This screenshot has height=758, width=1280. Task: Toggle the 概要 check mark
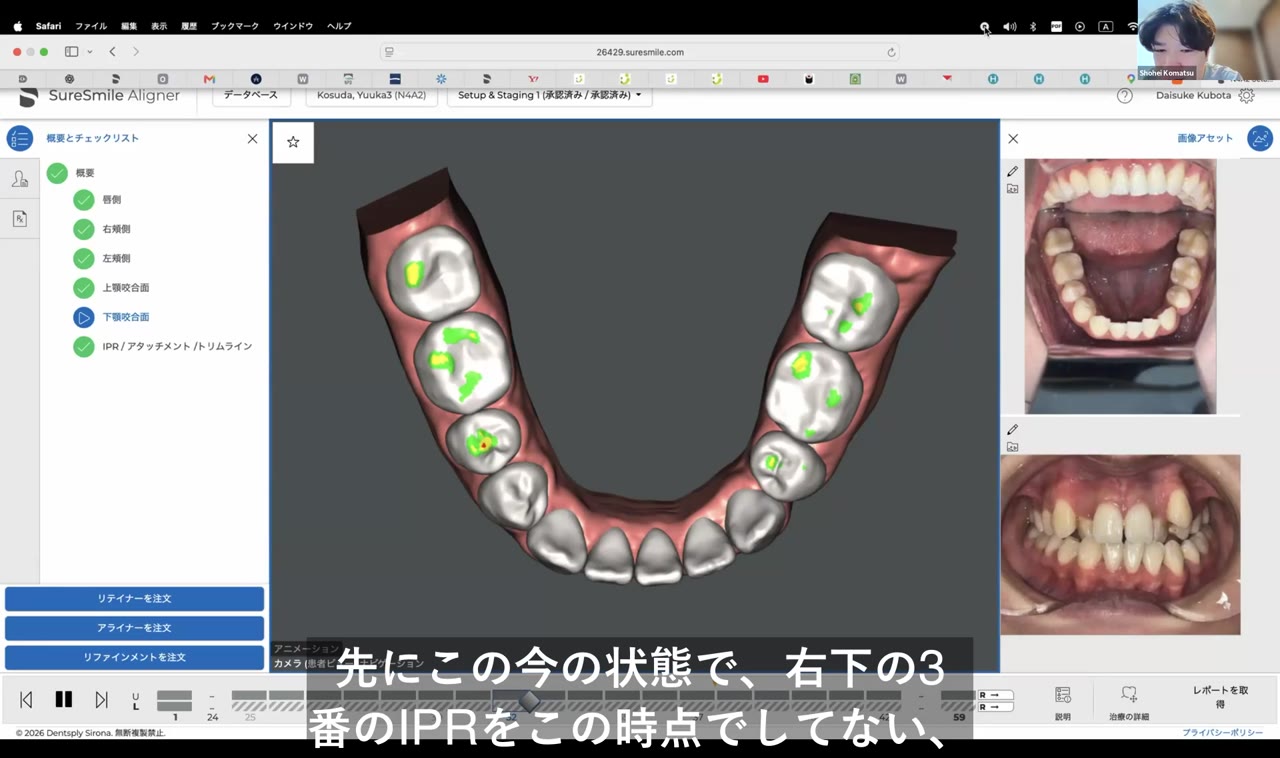click(57, 173)
